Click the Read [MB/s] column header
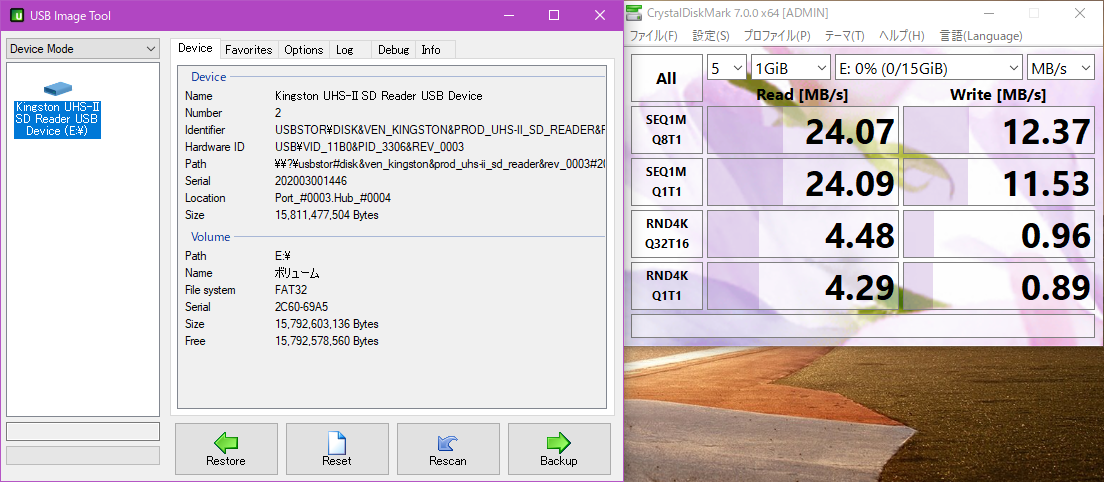 coord(802,94)
